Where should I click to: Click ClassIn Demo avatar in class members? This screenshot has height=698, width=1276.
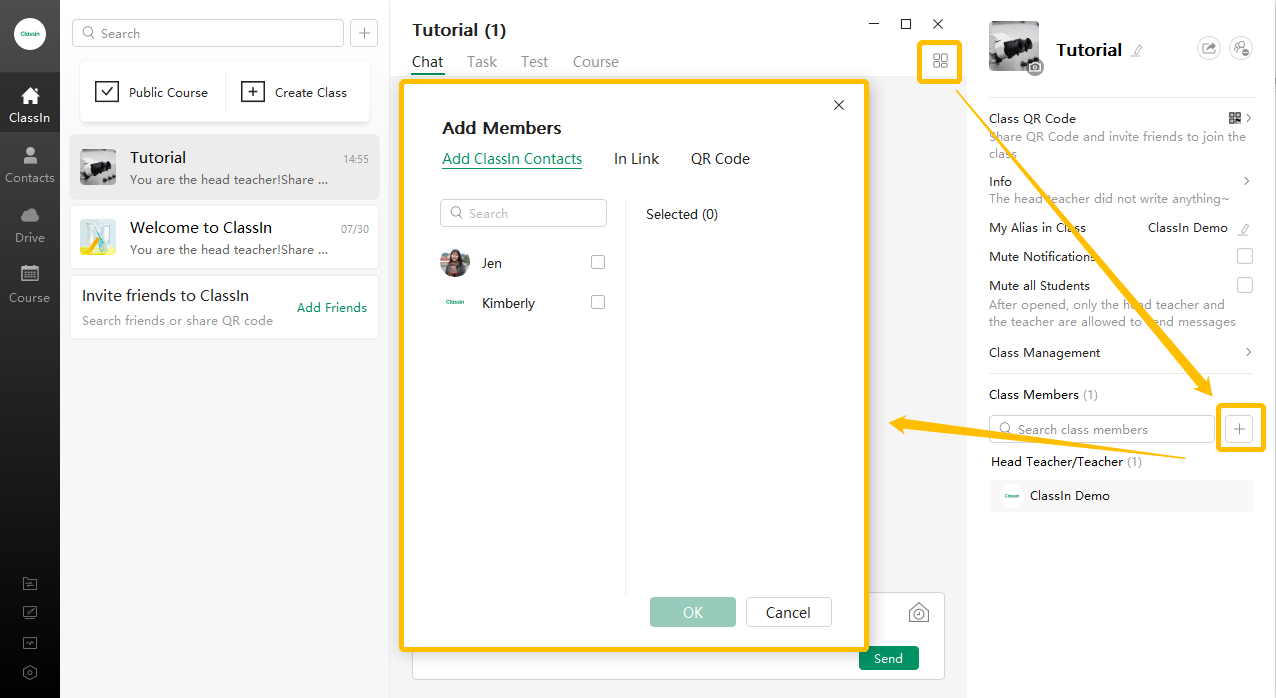click(1012, 496)
